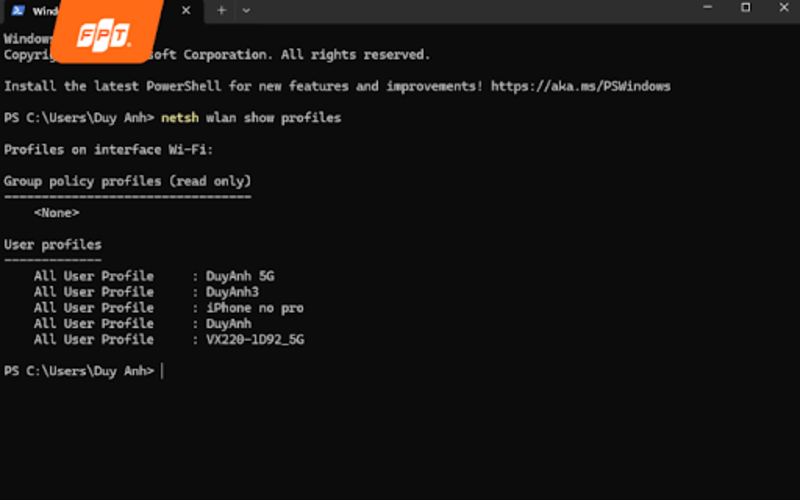800x500 pixels.
Task: Click the iPhone no pro profile
Action: coord(254,308)
